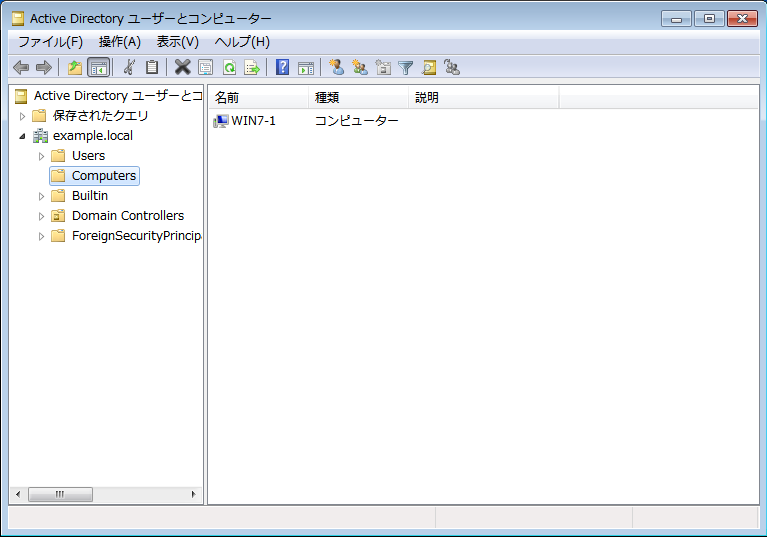This screenshot has width=767, height=537.
Task: Collapse the example.local domain node
Action: tap(22, 136)
